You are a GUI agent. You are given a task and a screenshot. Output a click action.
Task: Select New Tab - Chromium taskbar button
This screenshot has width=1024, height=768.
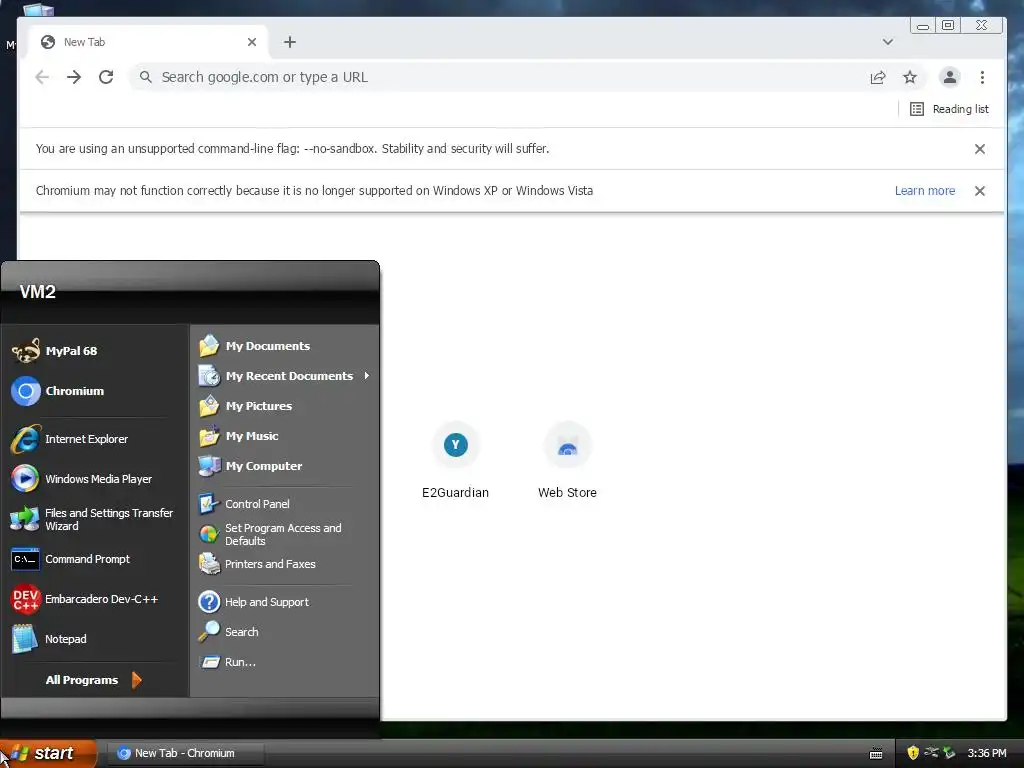coord(185,753)
